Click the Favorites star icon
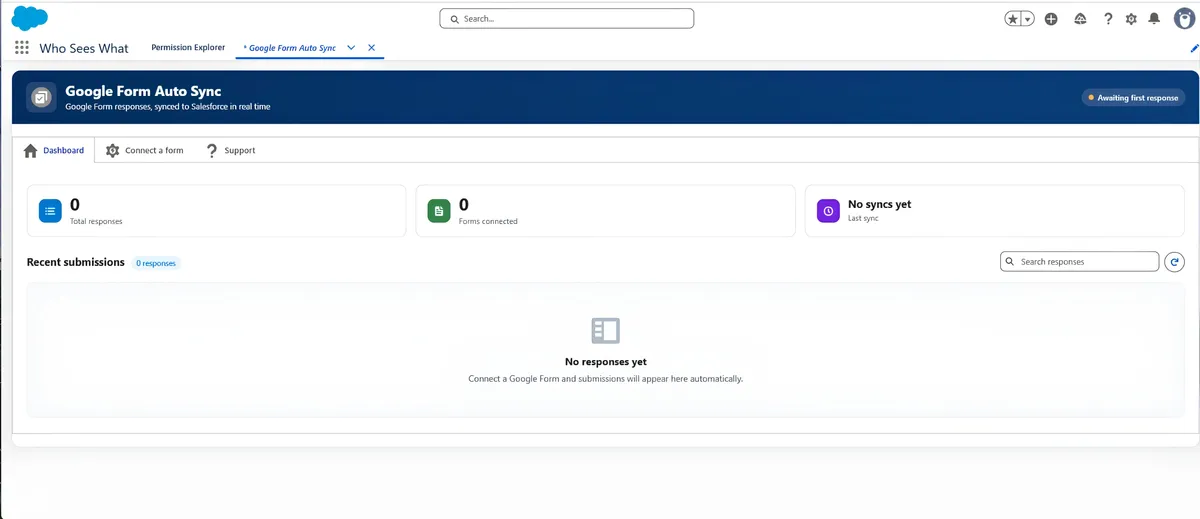 [1013, 19]
